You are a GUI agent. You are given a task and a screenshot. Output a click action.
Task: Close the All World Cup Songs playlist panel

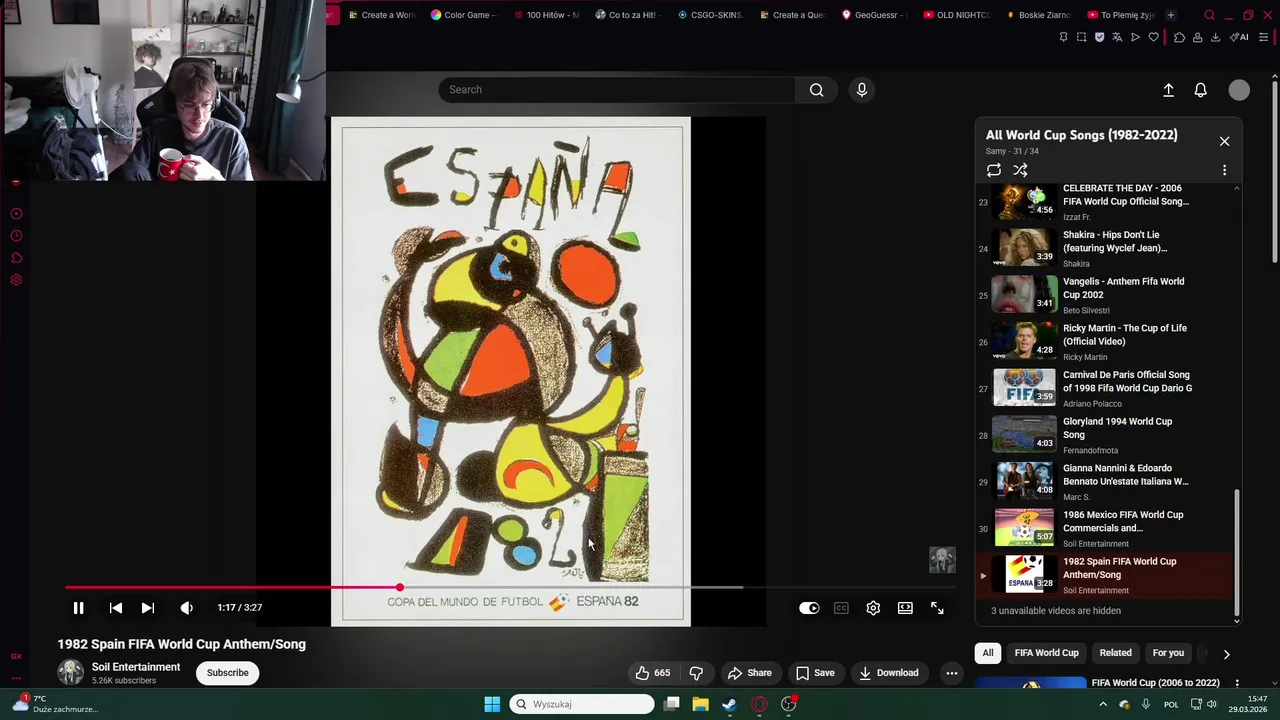(x=1224, y=141)
